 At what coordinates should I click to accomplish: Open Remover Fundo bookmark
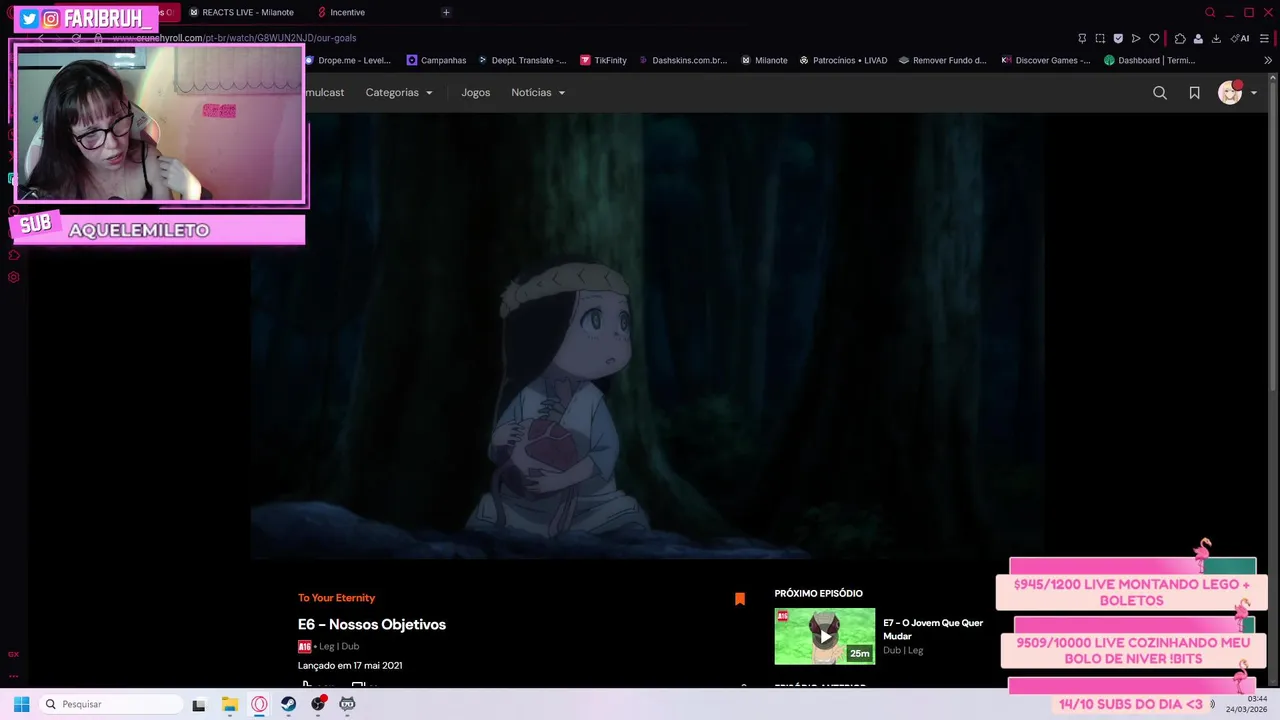pyautogui.click(x=942, y=60)
